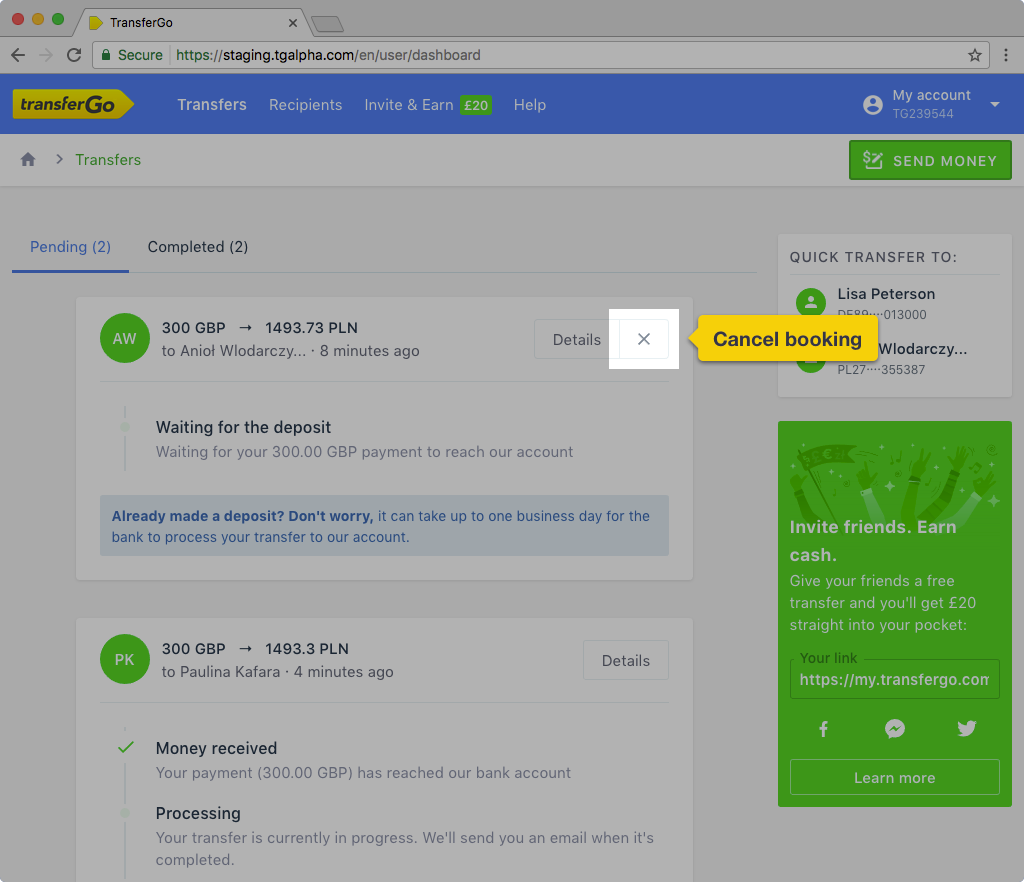Expand the My account dropdown arrow
This screenshot has height=882, width=1024.
tap(995, 104)
